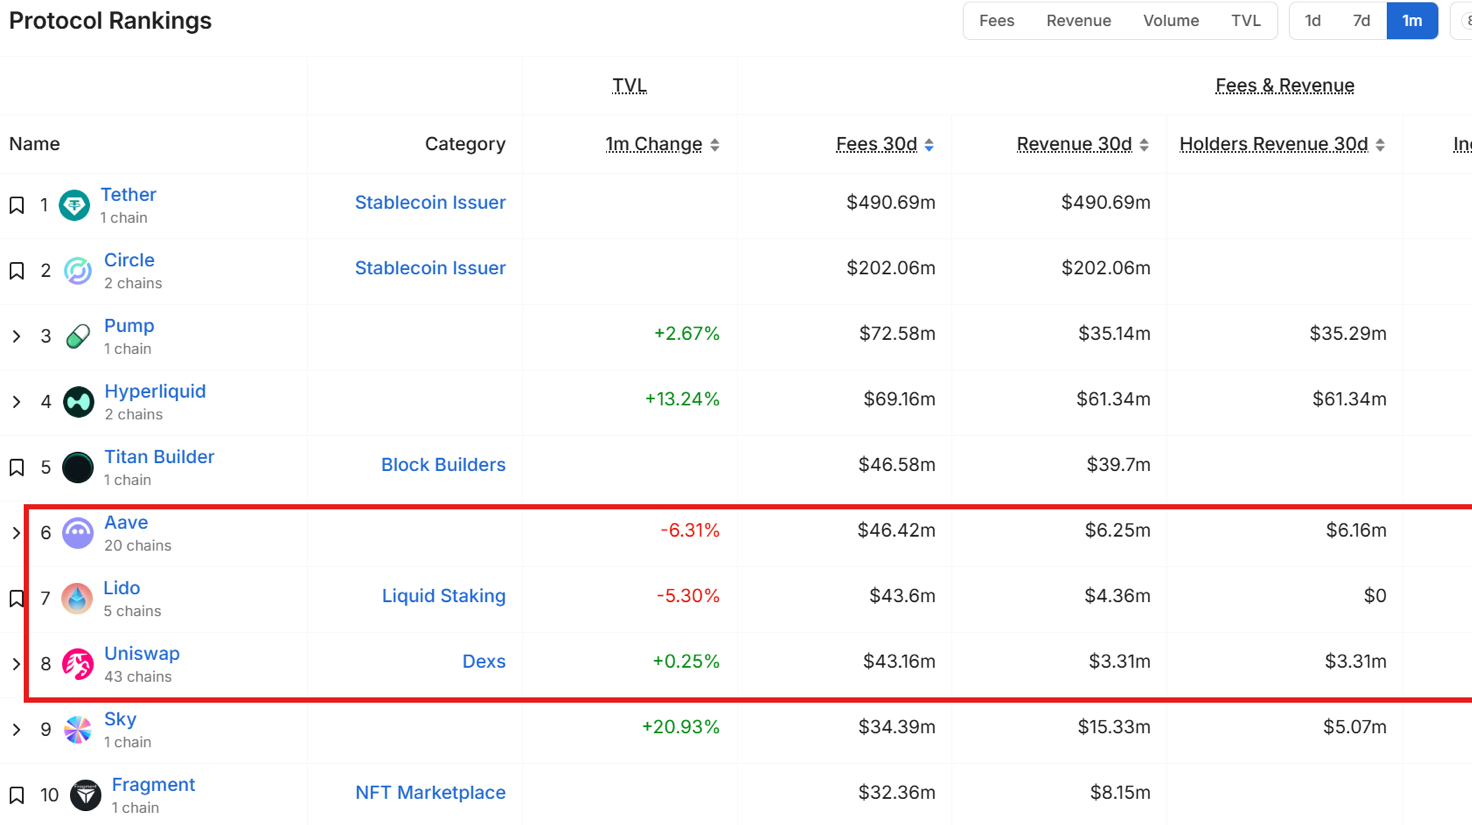Click the Circle logo icon
This screenshot has width=1472, height=825.
(x=78, y=271)
